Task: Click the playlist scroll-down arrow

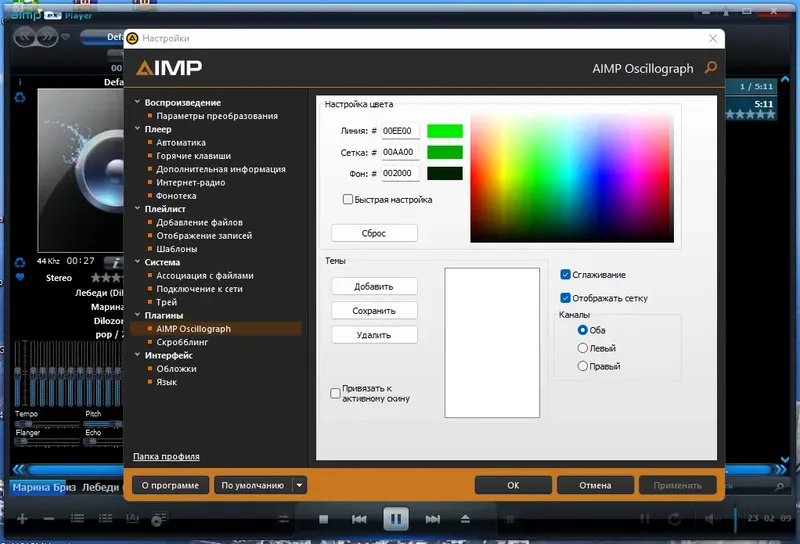Action: pyautogui.click(x=785, y=459)
